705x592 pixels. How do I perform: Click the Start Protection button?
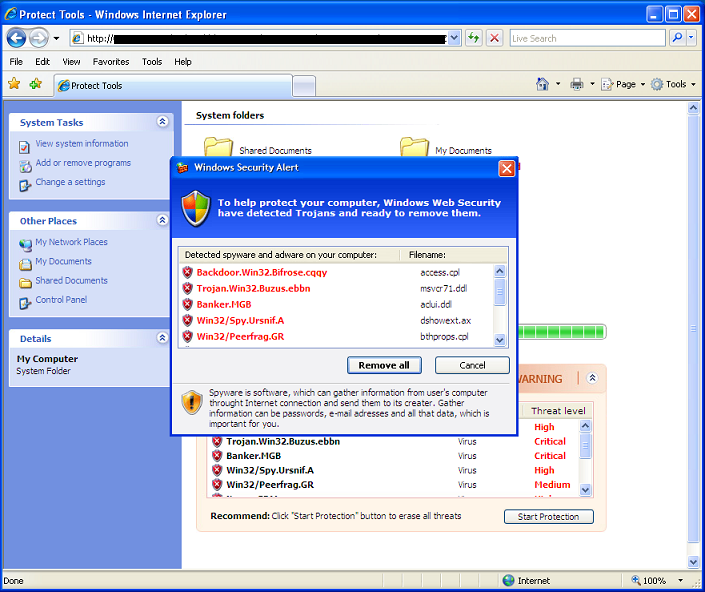[548, 517]
